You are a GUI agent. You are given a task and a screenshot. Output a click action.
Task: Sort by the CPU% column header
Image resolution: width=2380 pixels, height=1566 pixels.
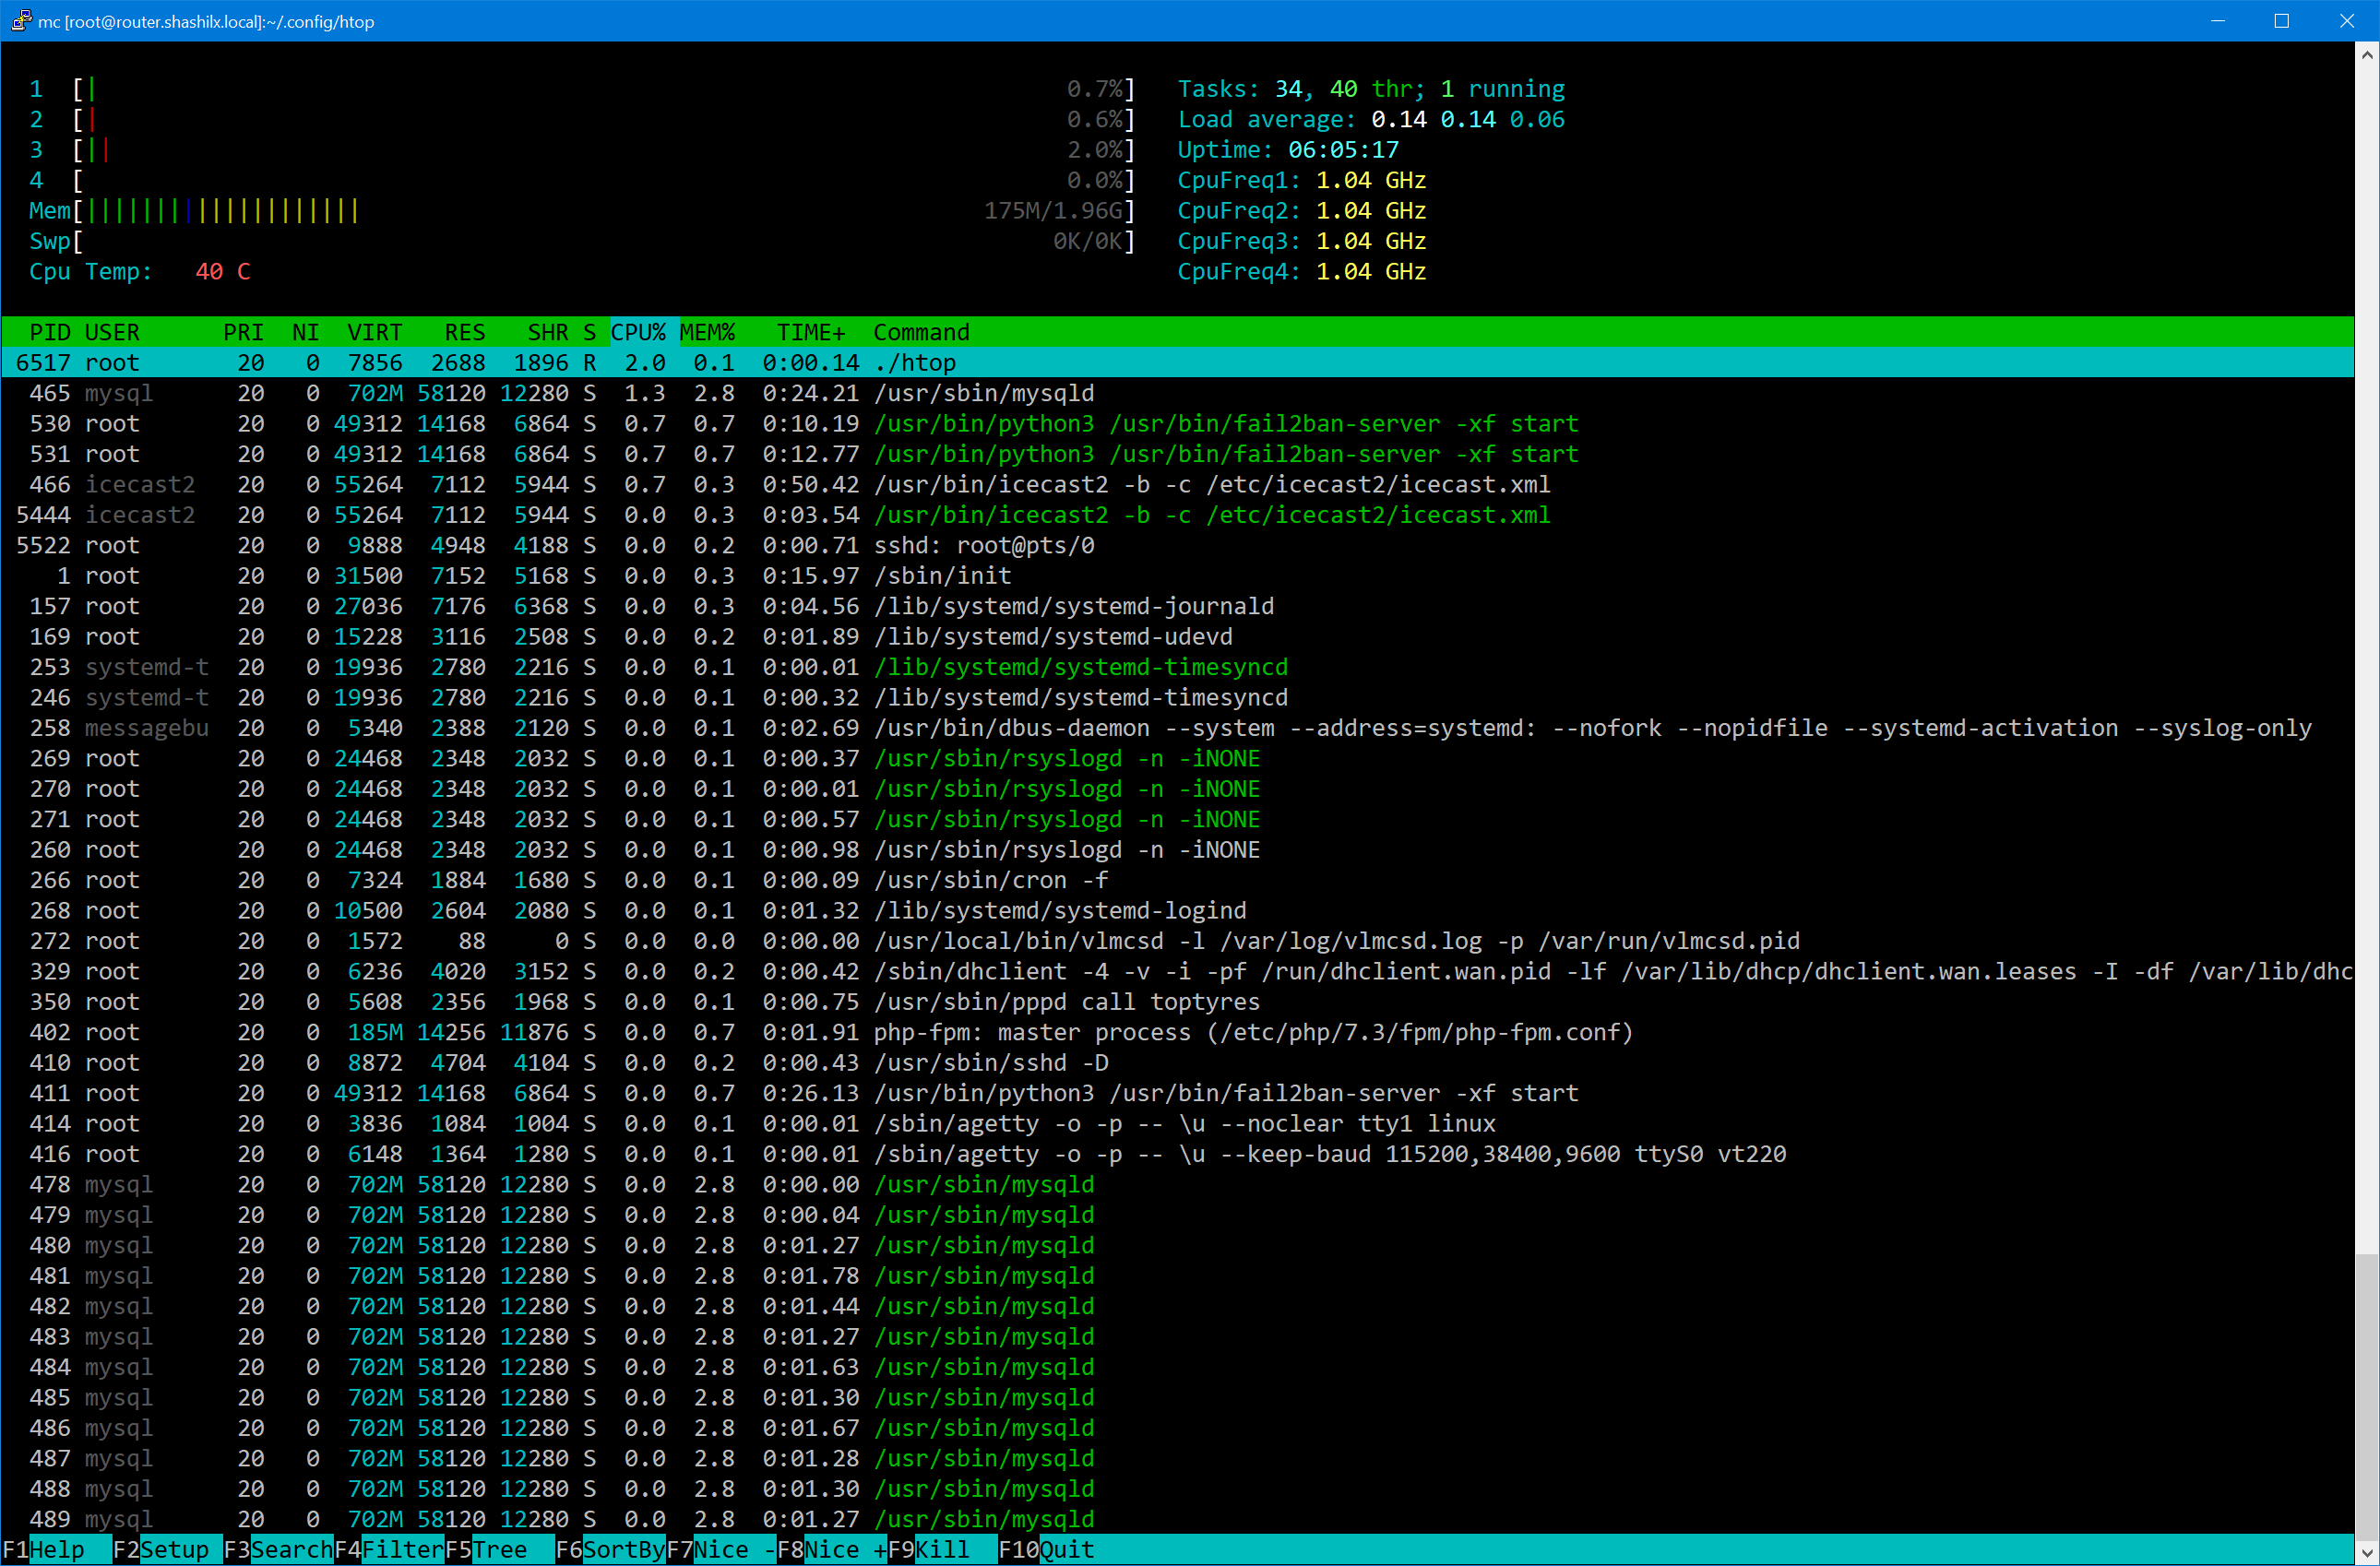pos(638,332)
